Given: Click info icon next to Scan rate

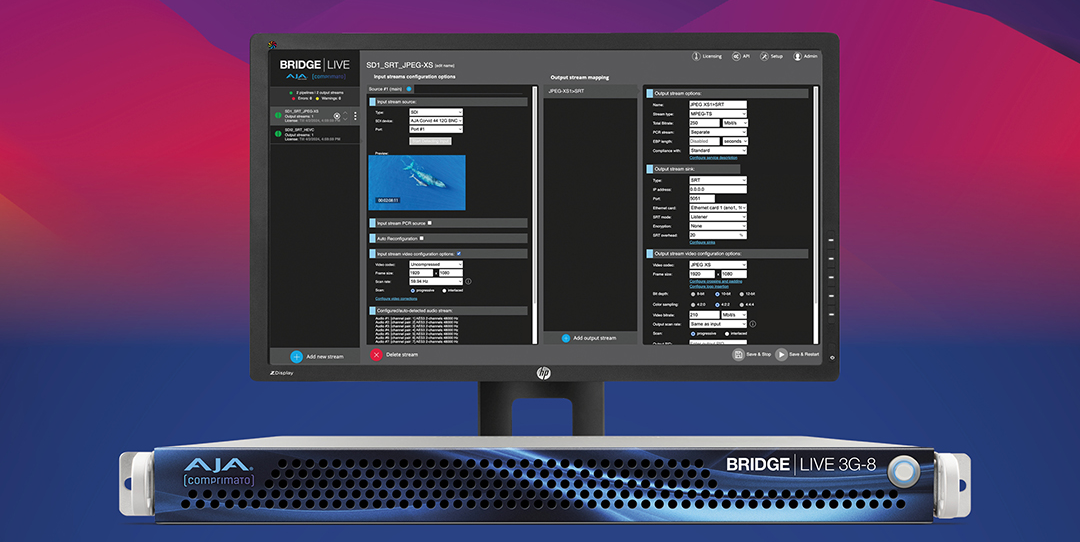Looking at the screenshot, I should click(x=468, y=282).
